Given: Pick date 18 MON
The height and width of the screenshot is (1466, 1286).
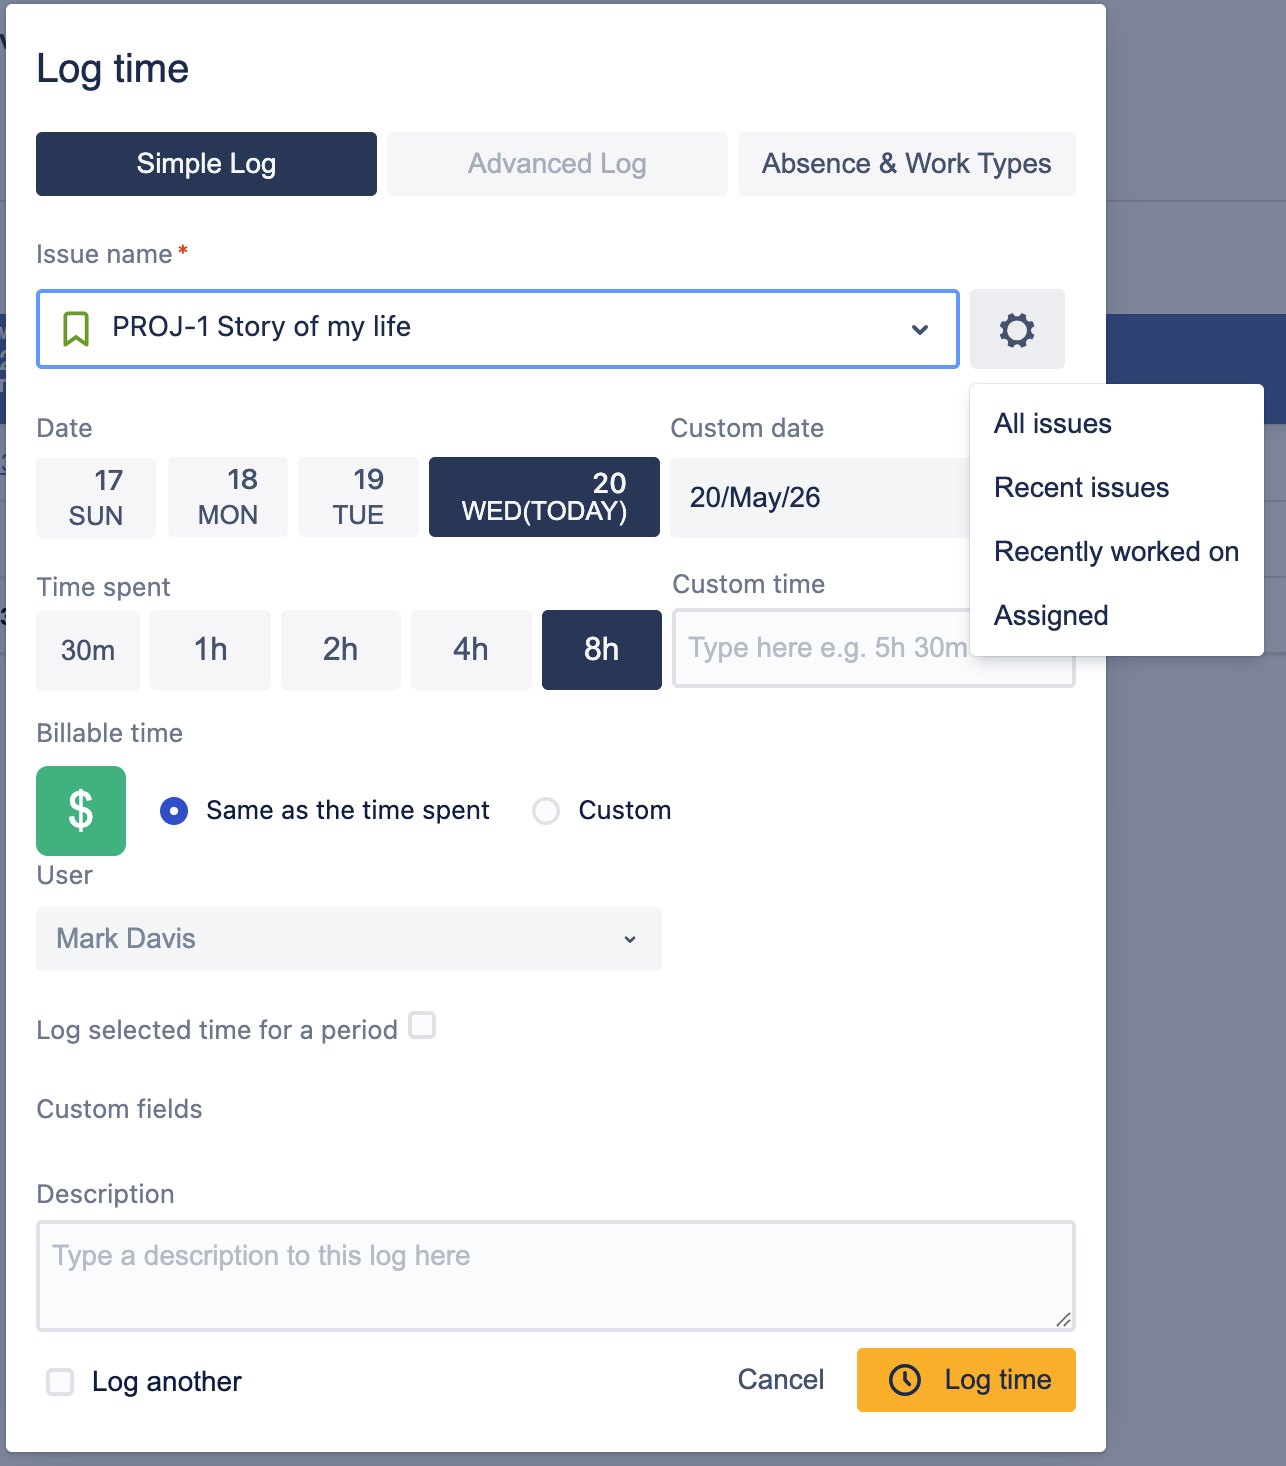Looking at the screenshot, I should click(228, 497).
